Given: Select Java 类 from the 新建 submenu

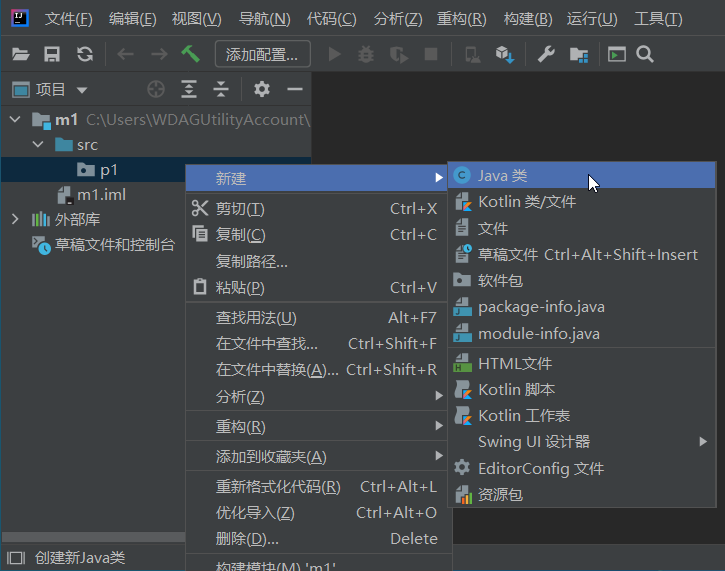Looking at the screenshot, I should click(502, 176).
